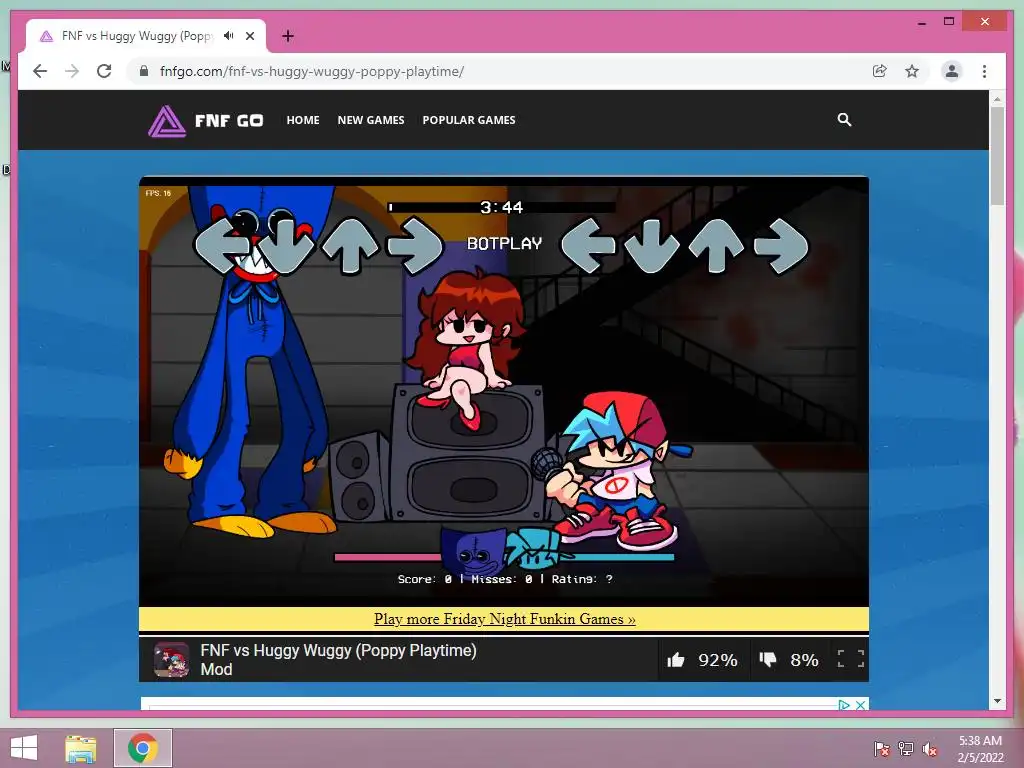Click the padlock site info icon

click(x=144, y=71)
